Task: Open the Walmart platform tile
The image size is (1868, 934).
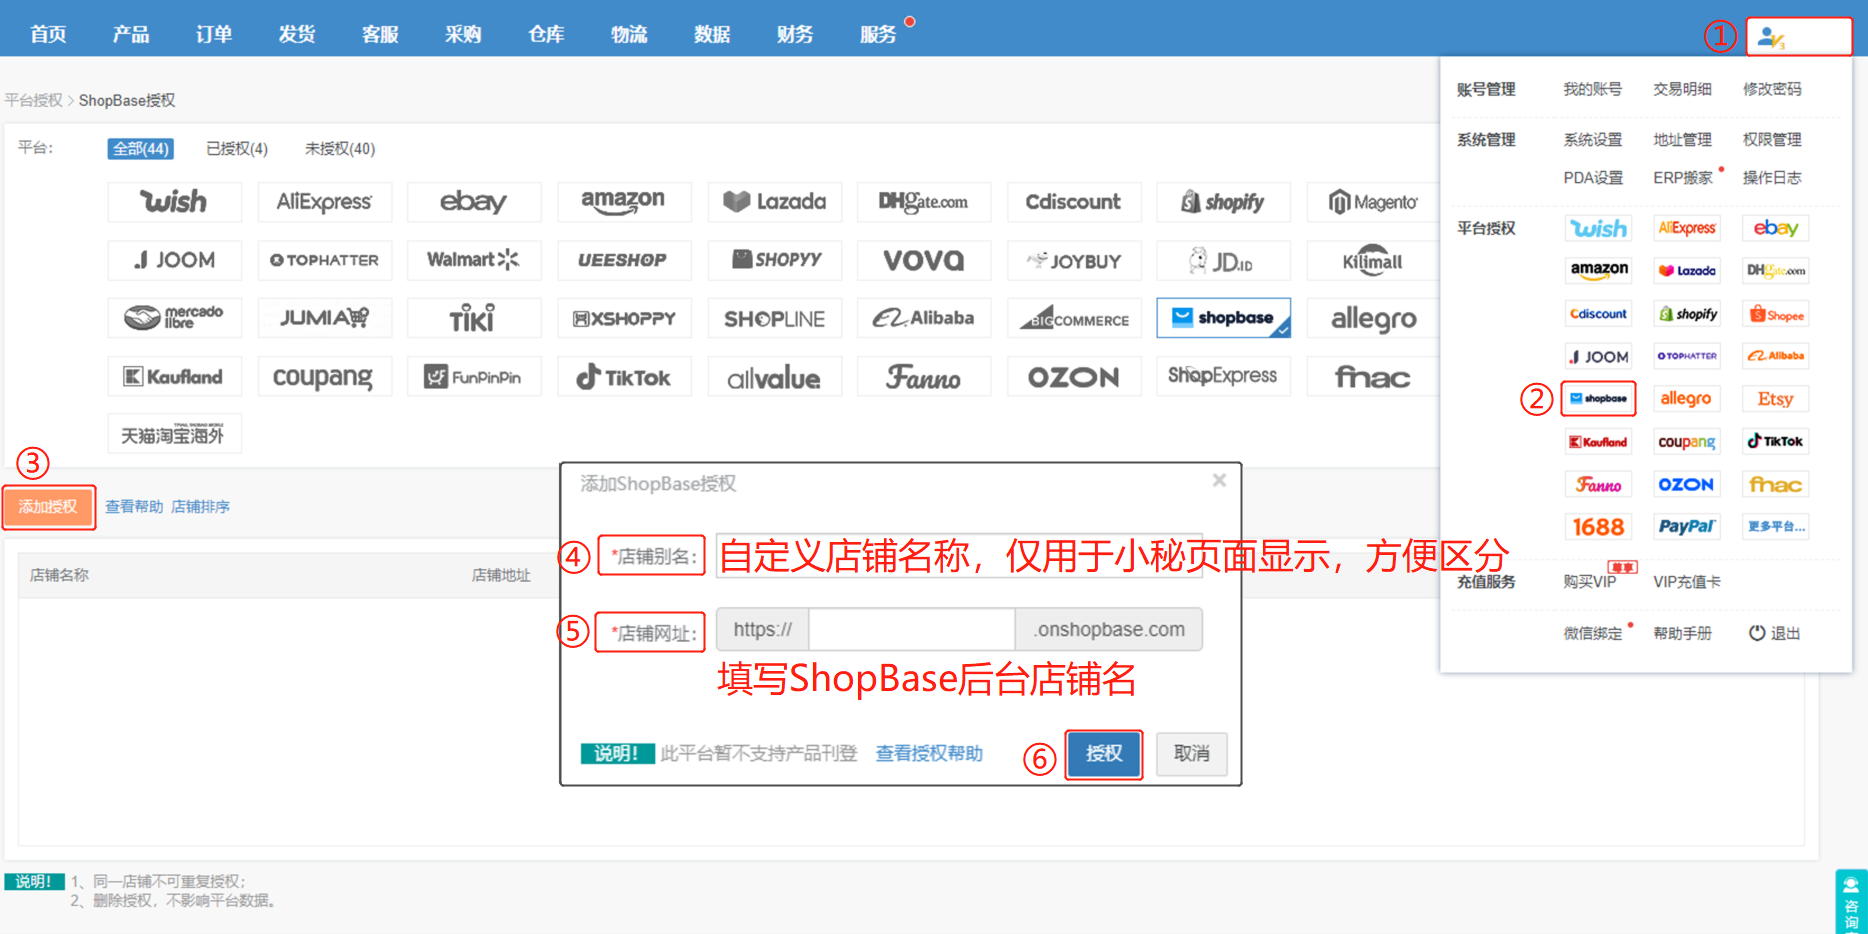Action: click(474, 260)
